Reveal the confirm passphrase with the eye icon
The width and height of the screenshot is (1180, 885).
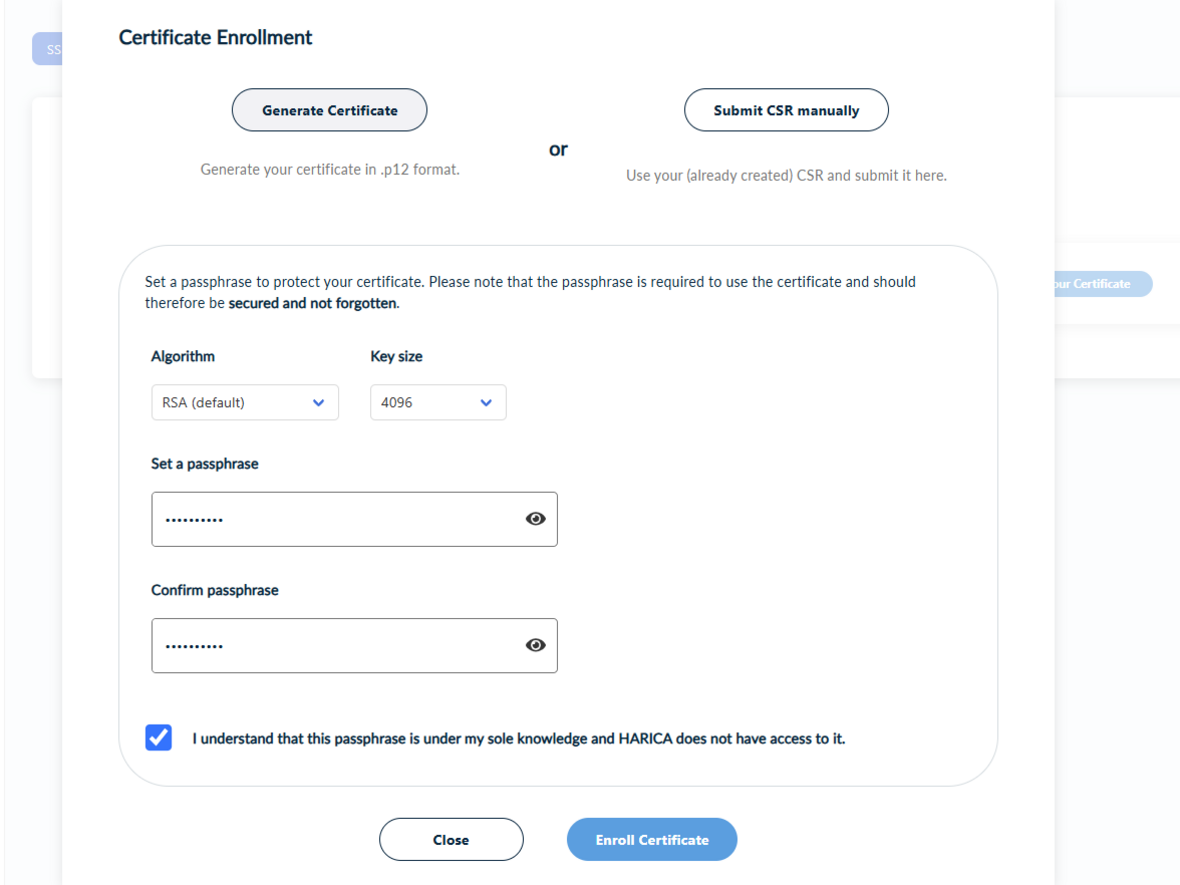pos(535,645)
